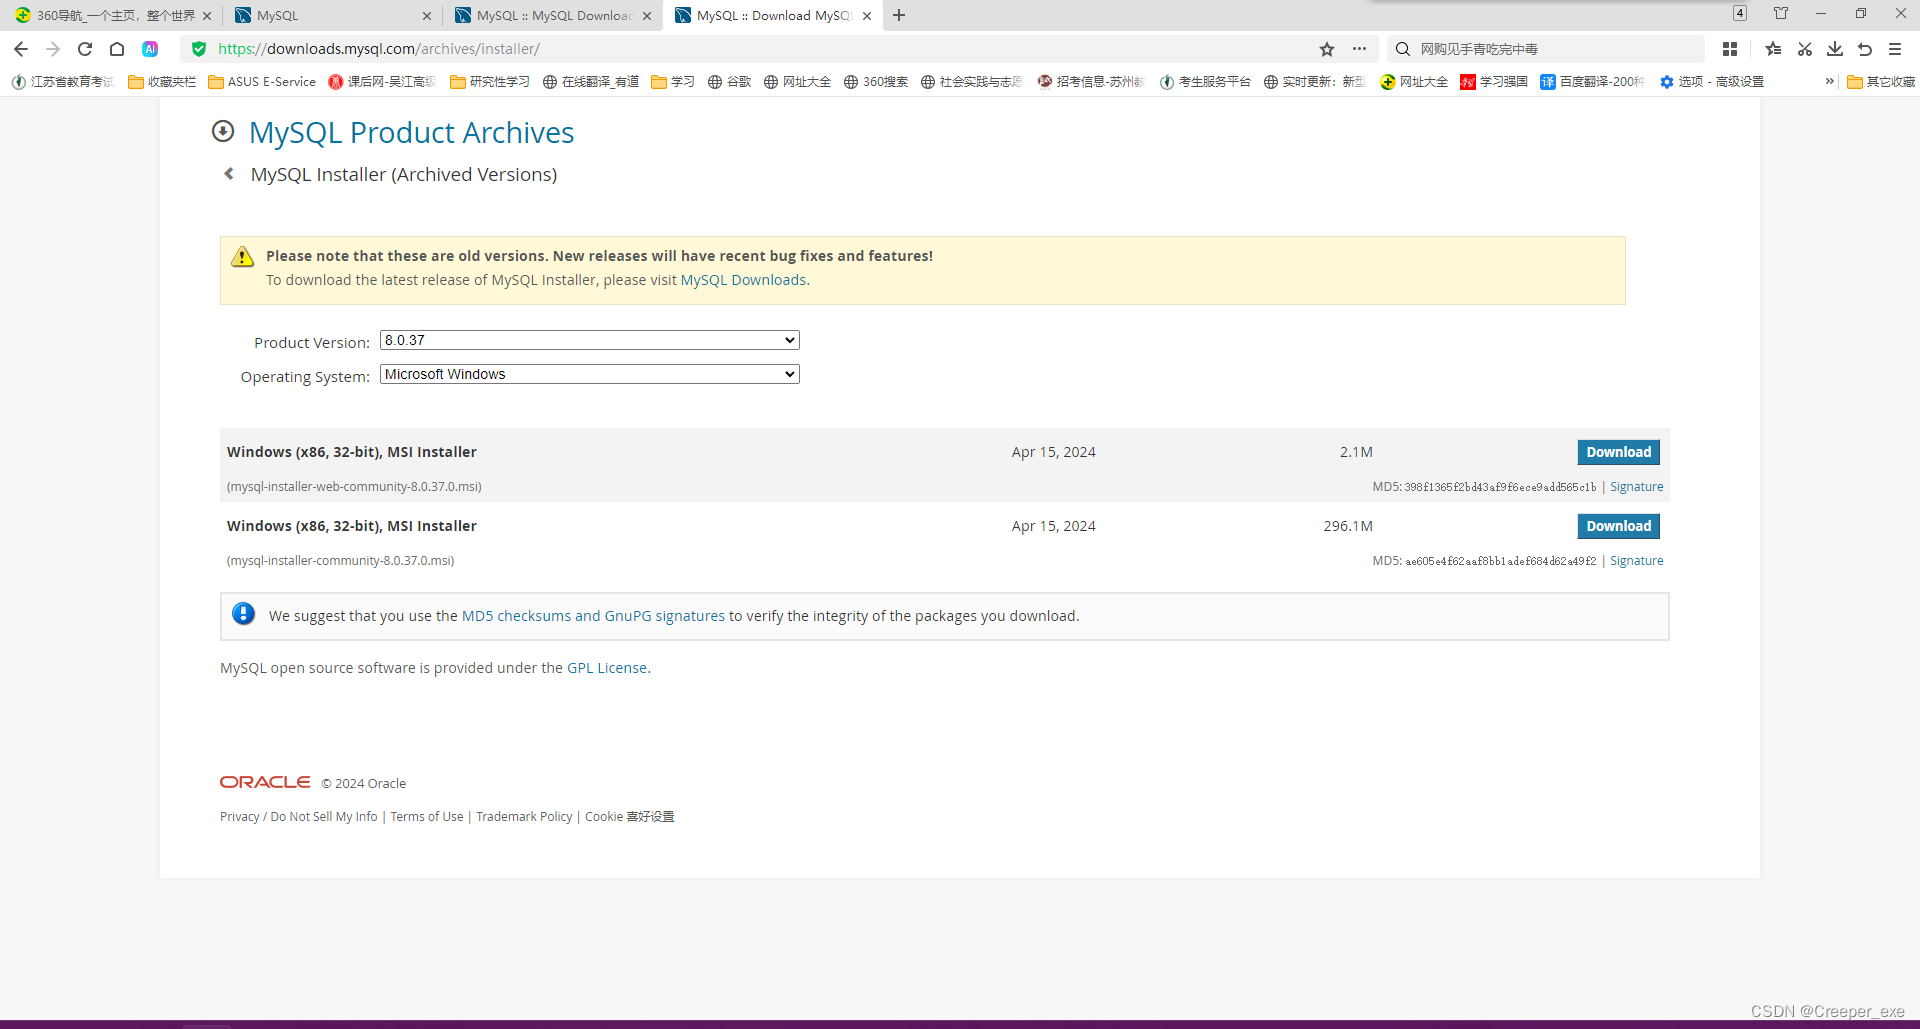The height and width of the screenshot is (1029, 1920).
Task: Click the MySQL Product Archives heading
Action: (x=411, y=132)
